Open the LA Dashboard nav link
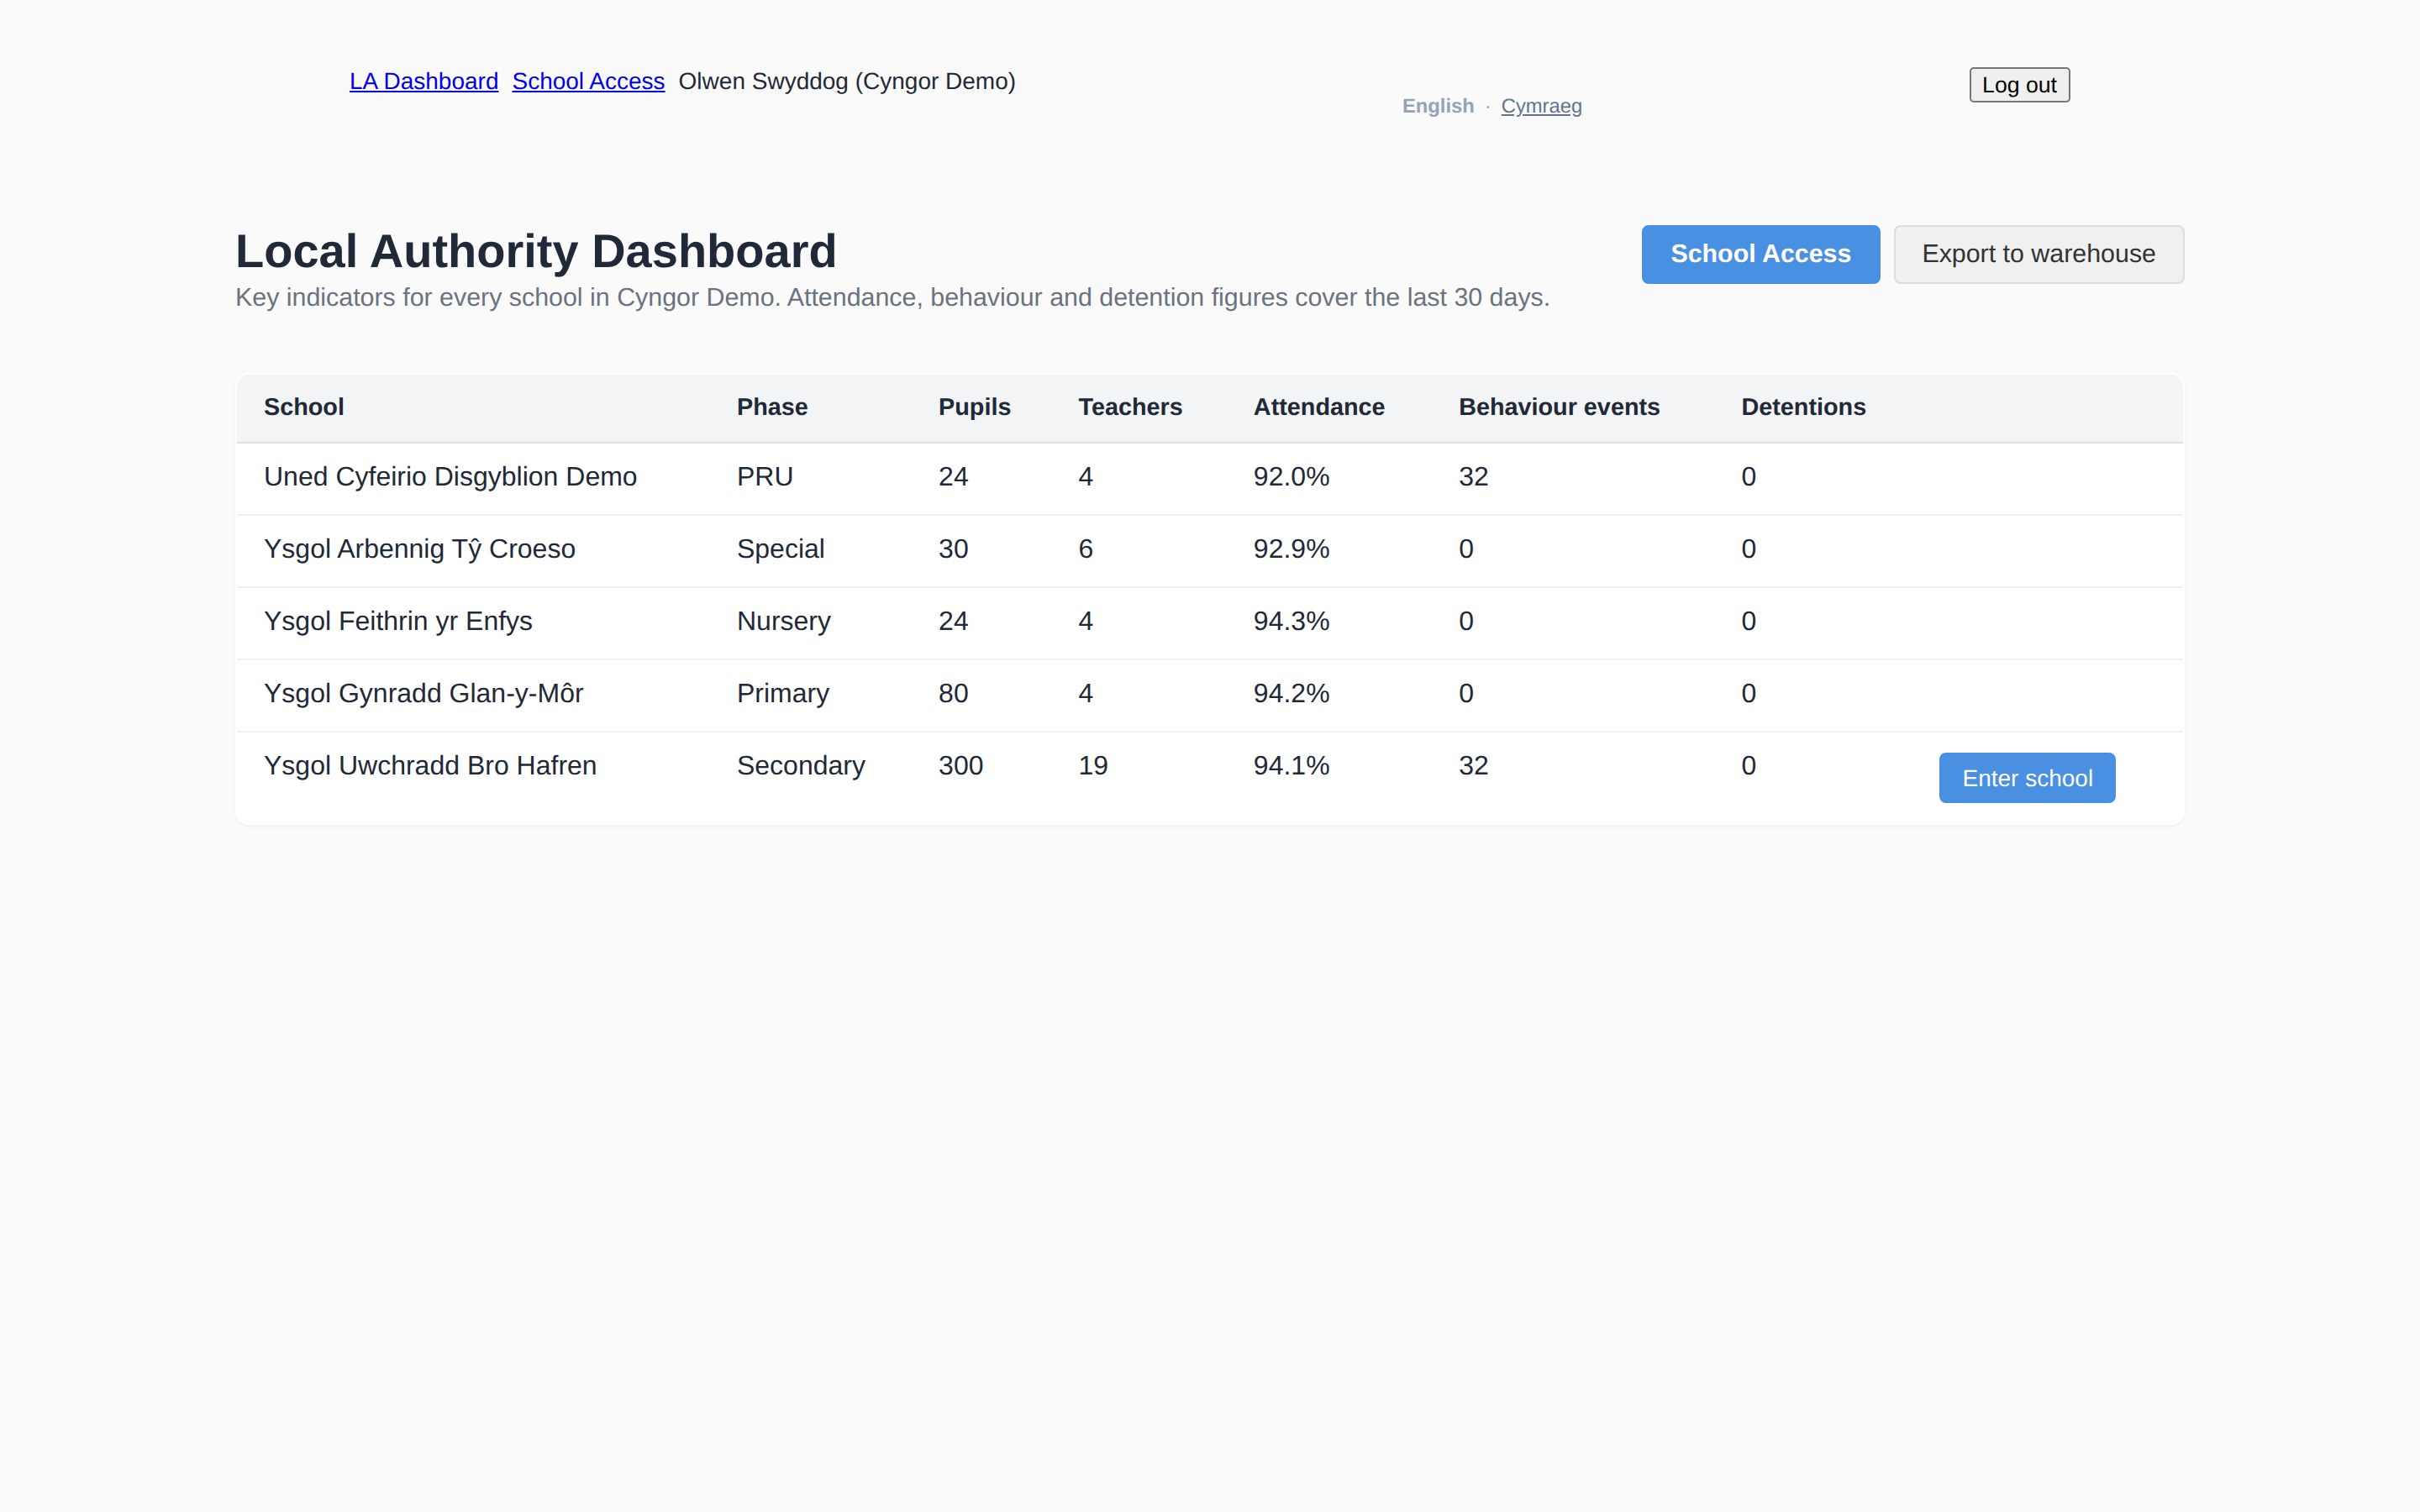 [423, 81]
